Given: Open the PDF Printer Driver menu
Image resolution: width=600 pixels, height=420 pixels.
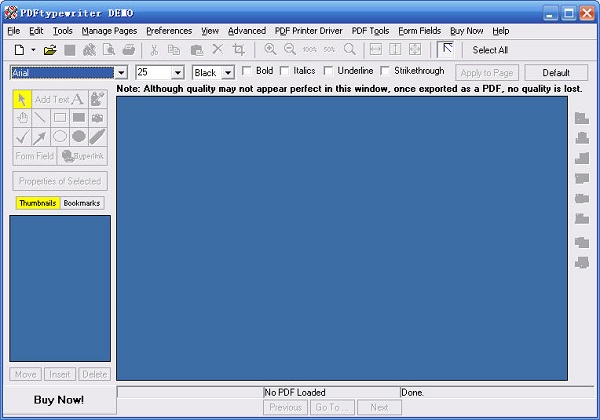Looking at the screenshot, I should (x=308, y=31).
